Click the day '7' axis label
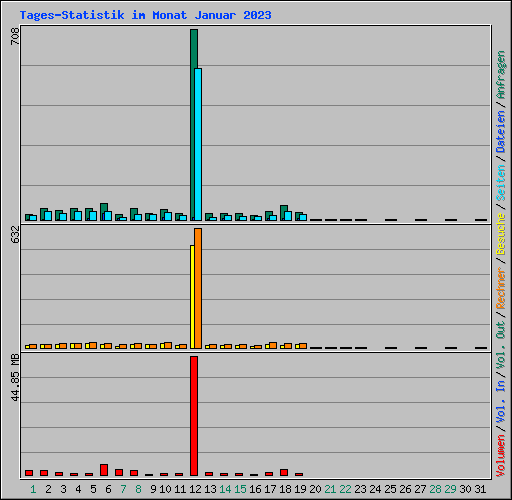This screenshot has height=500, width=512. [123, 489]
